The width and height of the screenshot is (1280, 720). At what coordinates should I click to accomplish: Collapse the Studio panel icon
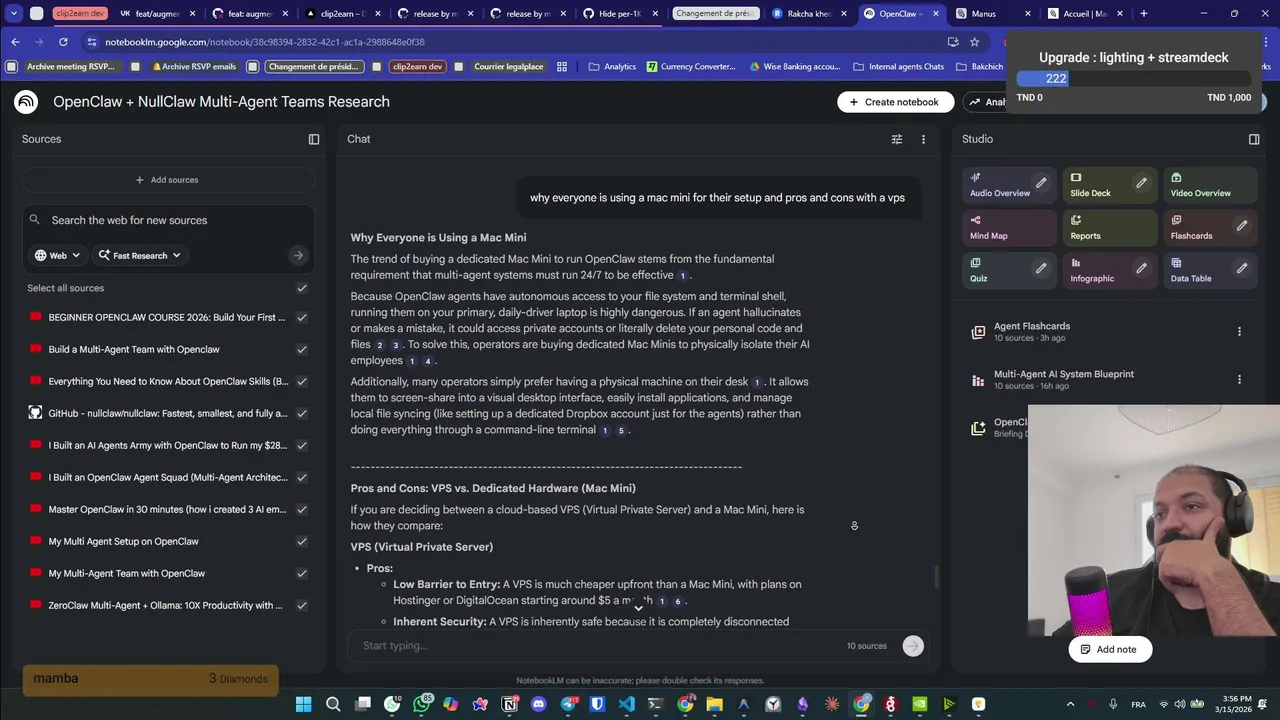(1254, 139)
